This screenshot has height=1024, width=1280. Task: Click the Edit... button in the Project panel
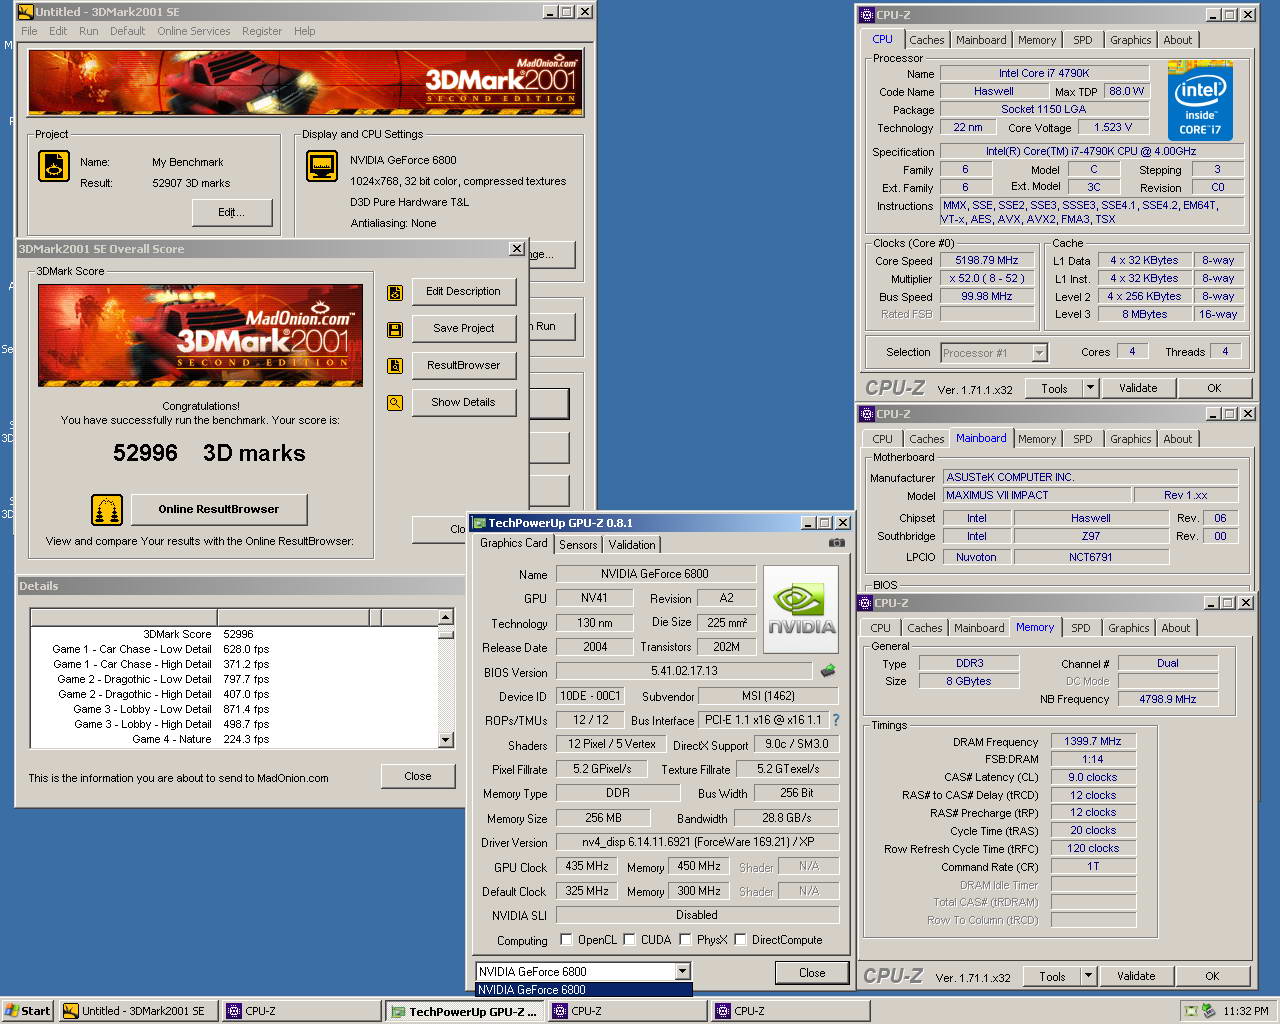click(232, 213)
